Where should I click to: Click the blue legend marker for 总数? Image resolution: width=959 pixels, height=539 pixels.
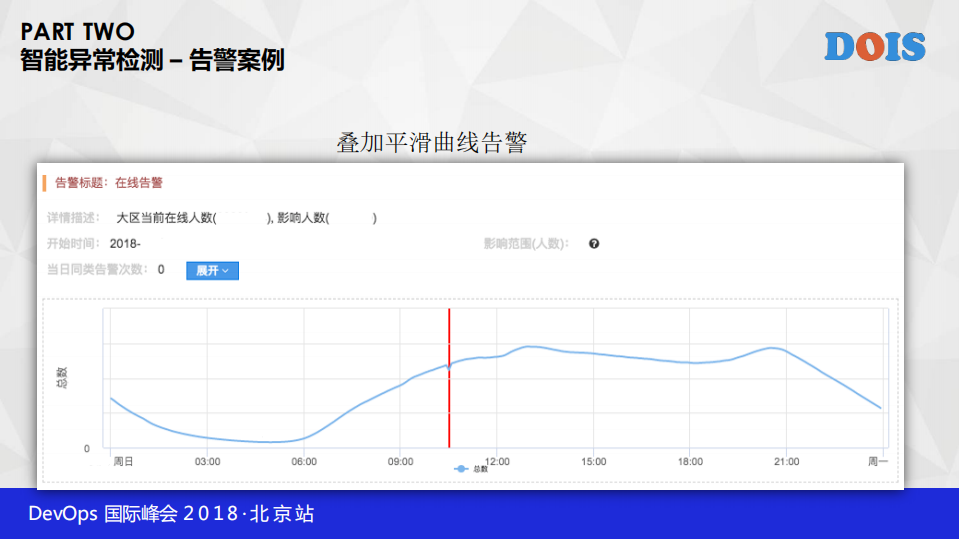pyautogui.click(x=461, y=468)
